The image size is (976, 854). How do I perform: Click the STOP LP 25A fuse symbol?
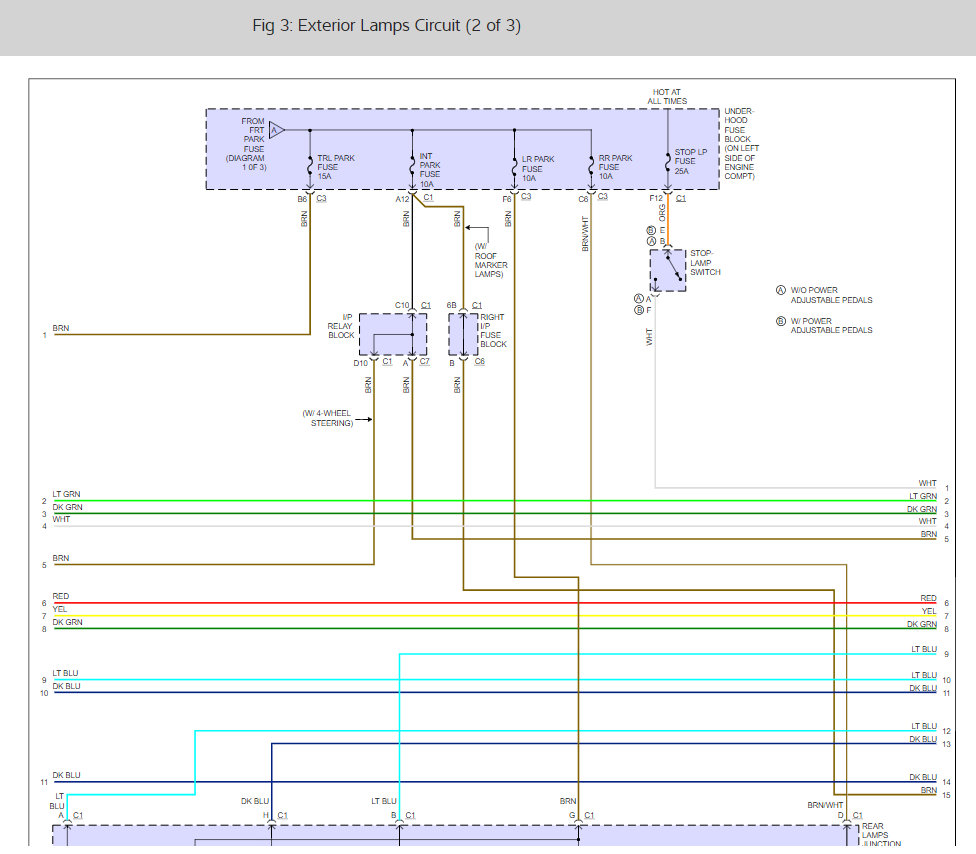667,163
